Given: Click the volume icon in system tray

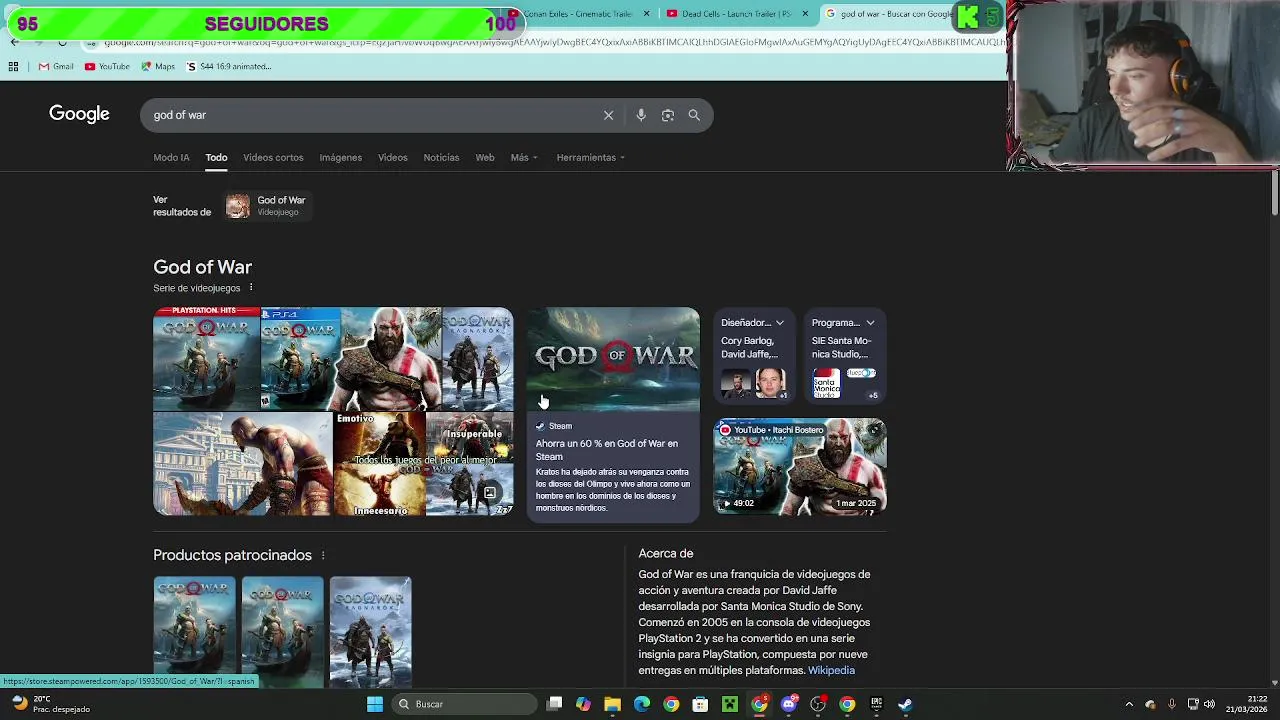Looking at the screenshot, I should [x=1210, y=704].
